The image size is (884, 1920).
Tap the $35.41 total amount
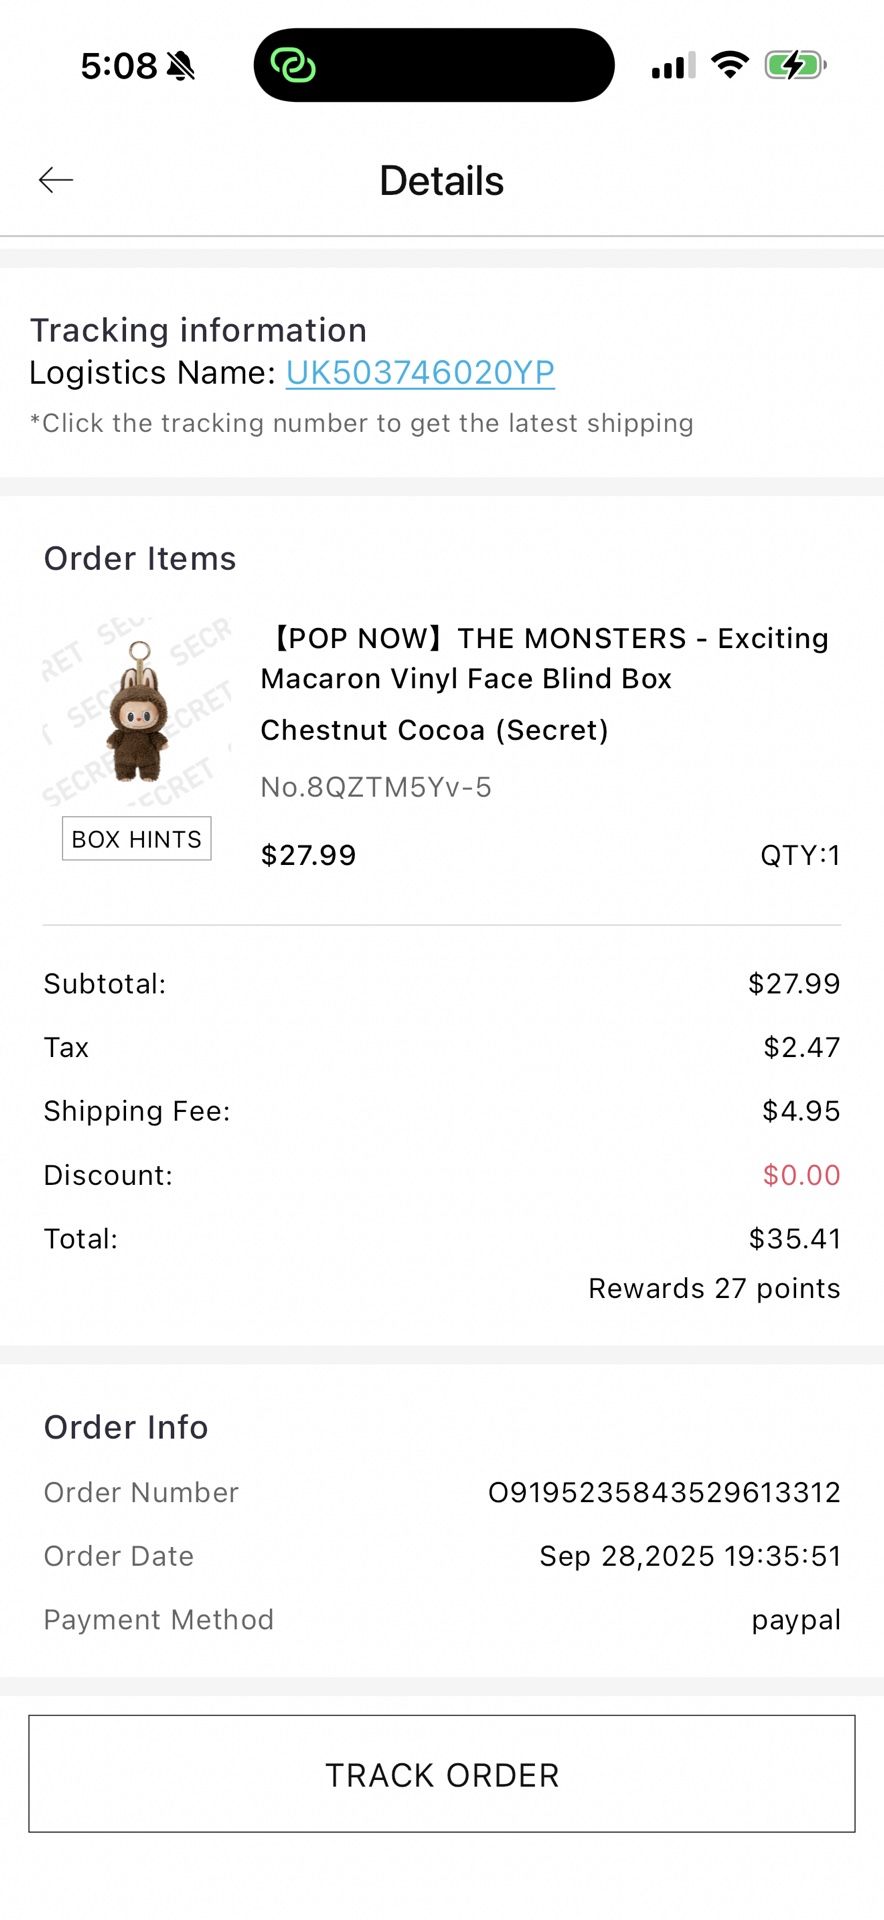click(794, 1239)
